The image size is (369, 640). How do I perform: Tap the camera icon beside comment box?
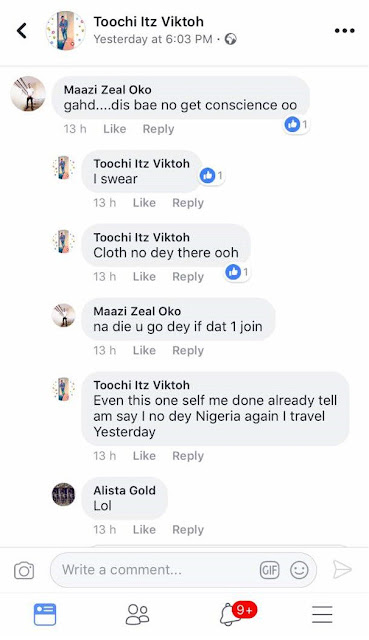click(x=24, y=570)
